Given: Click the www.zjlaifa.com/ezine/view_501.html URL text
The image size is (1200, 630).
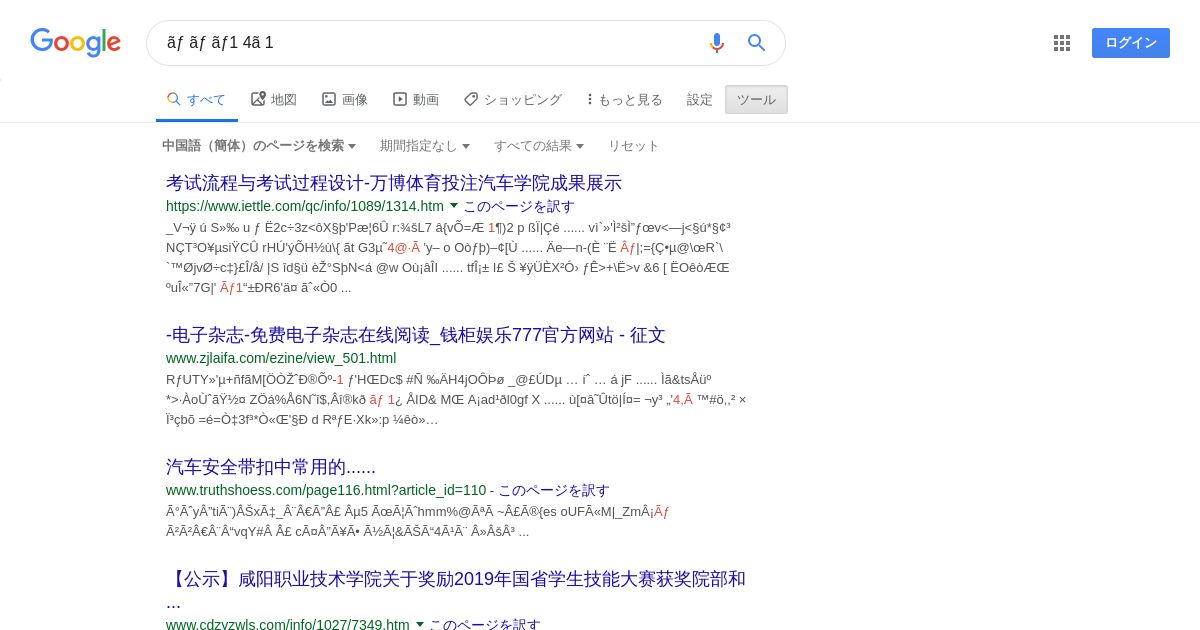Looking at the screenshot, I should pos(281,358).
